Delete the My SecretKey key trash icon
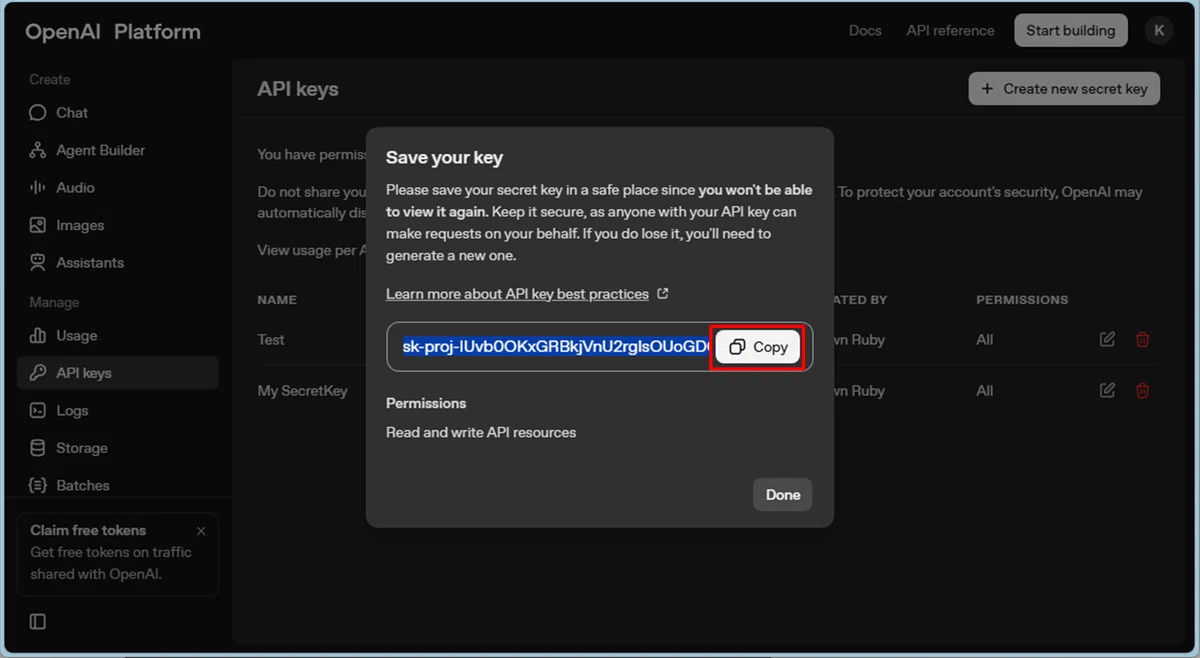Screen dimensions: 1200x658 click(x=1142, y=391)
